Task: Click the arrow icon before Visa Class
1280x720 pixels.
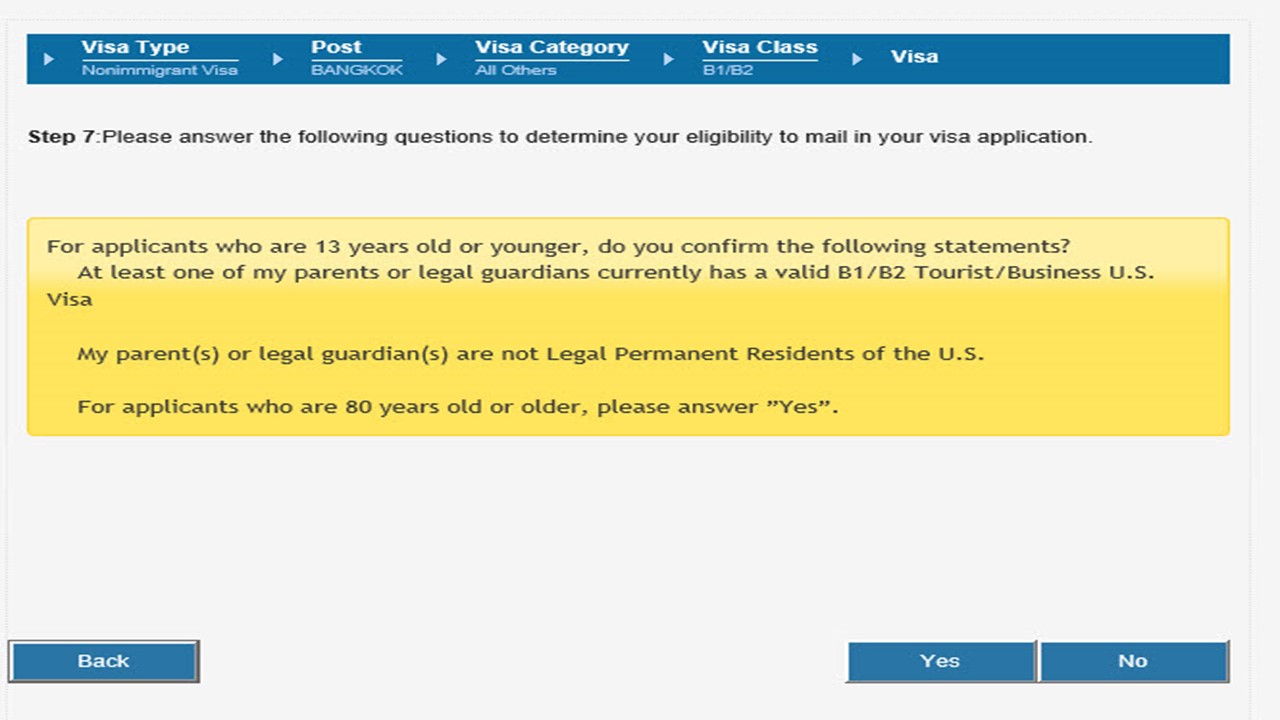Action: [x=668, y=59]
